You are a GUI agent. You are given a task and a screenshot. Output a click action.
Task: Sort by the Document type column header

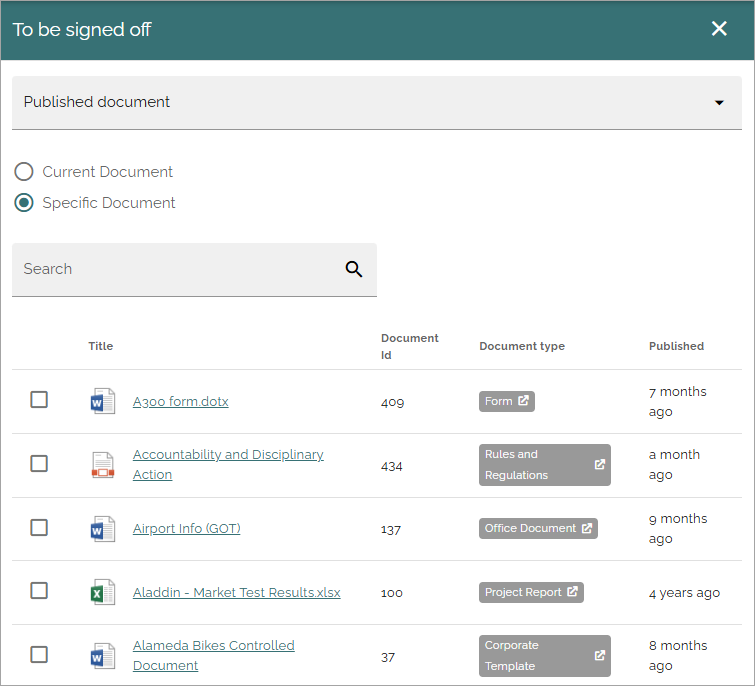pos(522,346)
